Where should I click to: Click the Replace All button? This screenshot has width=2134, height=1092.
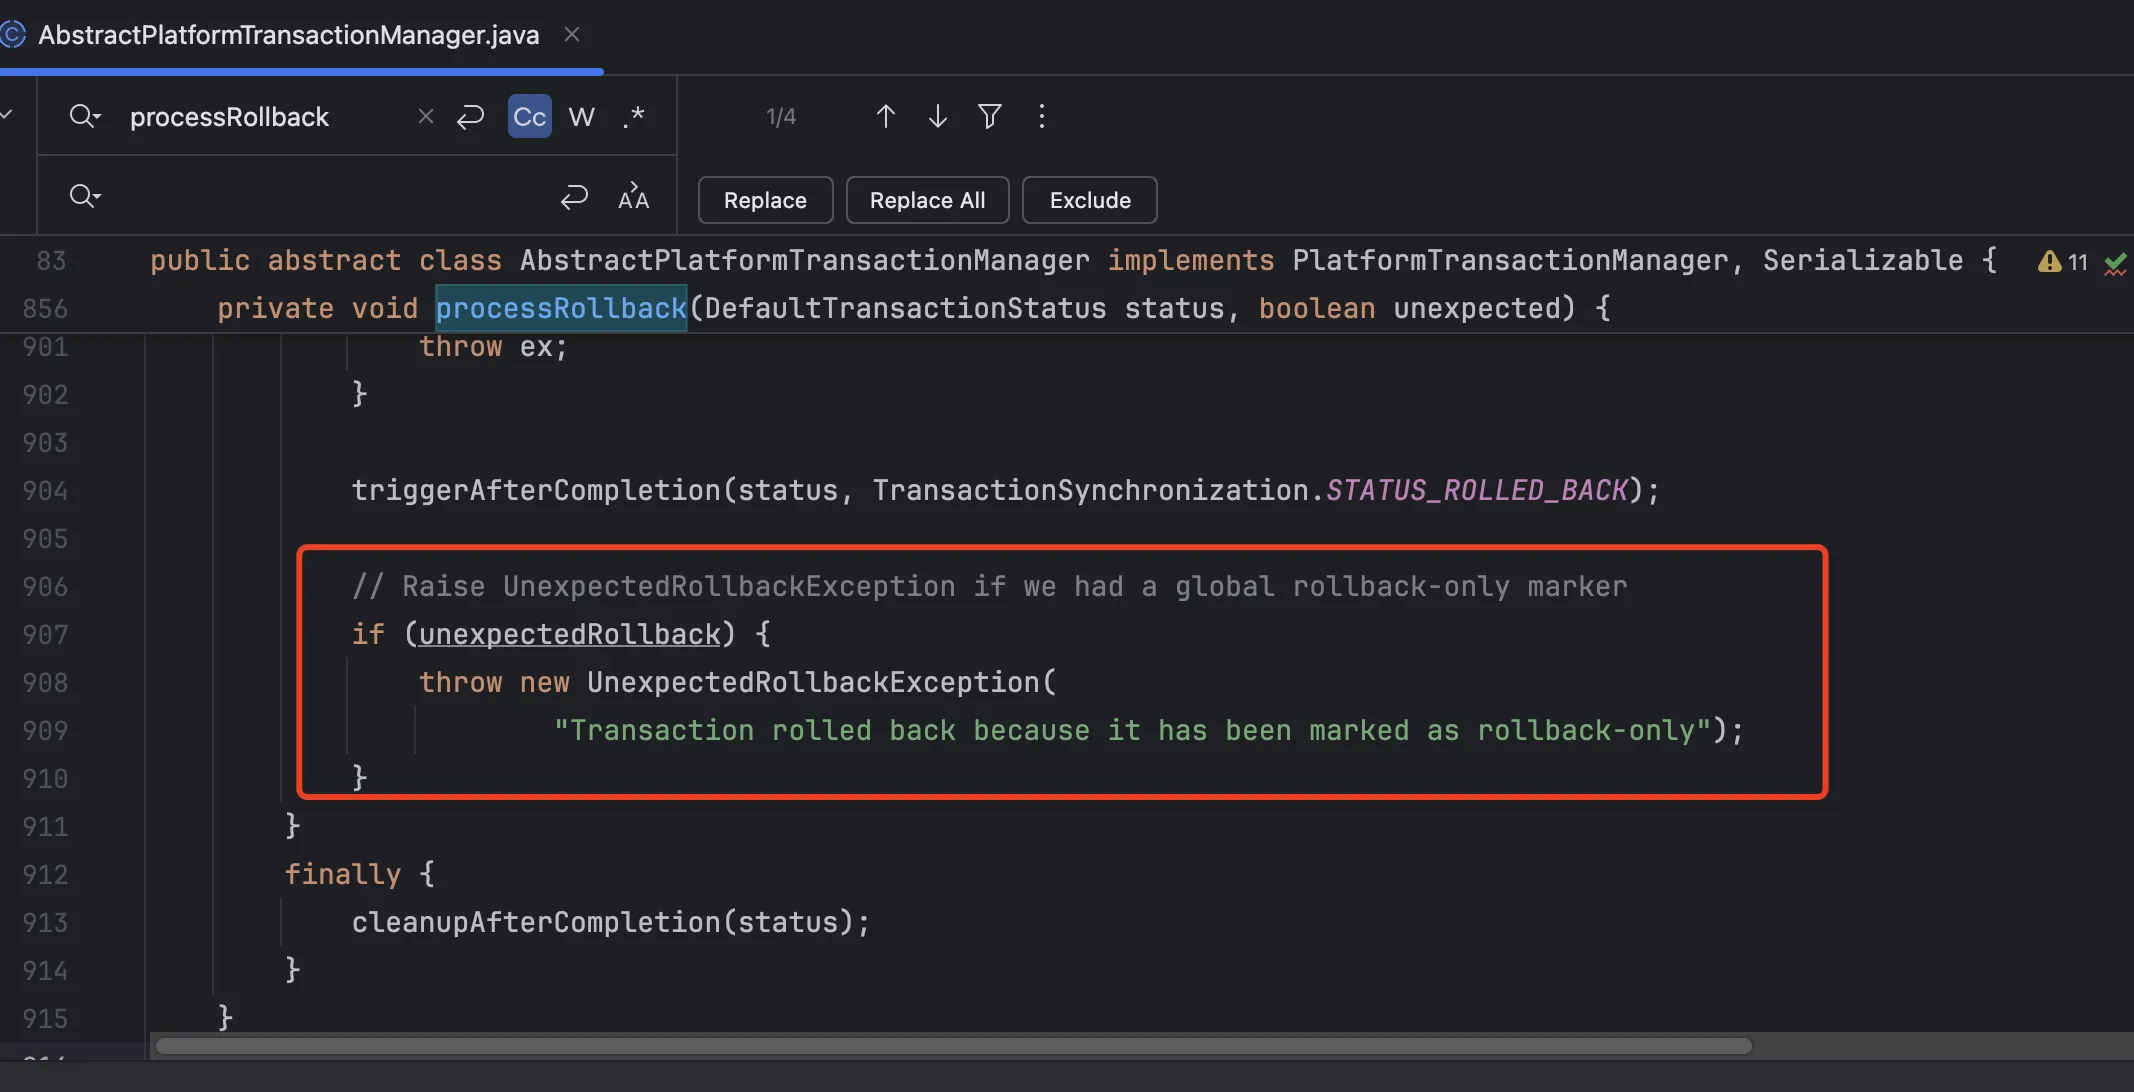coord(927,200)
